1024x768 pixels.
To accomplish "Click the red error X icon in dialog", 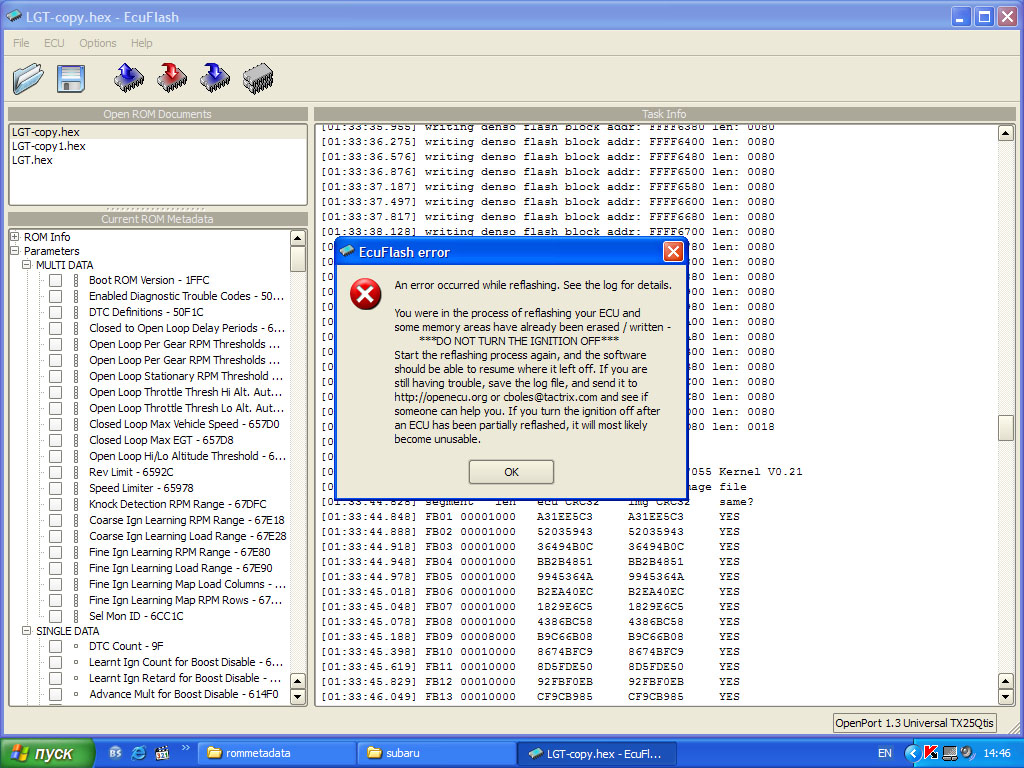I will [366, 294].
